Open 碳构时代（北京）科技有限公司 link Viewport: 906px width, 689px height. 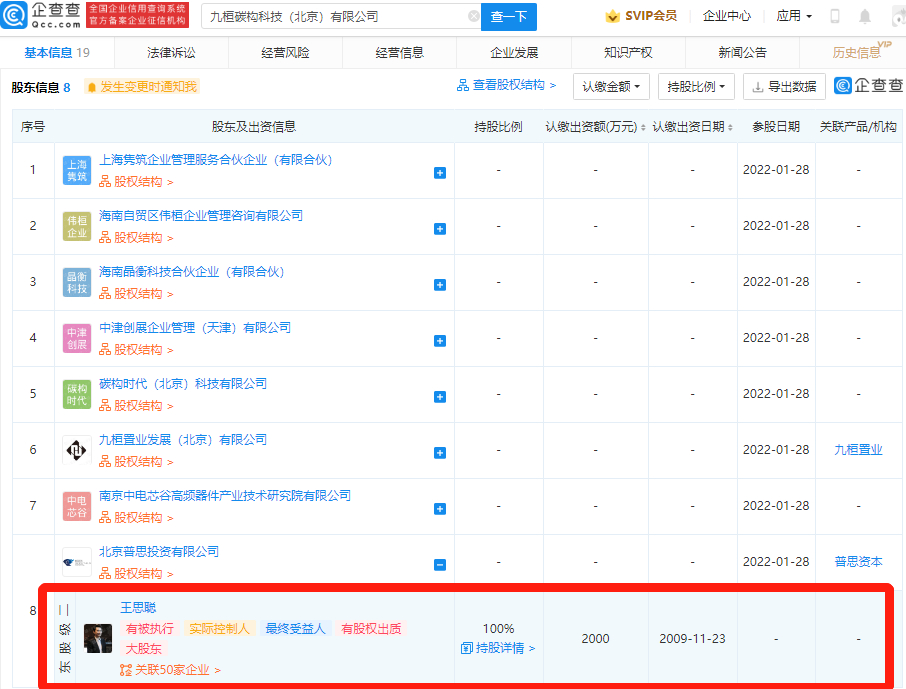(183, 384)
